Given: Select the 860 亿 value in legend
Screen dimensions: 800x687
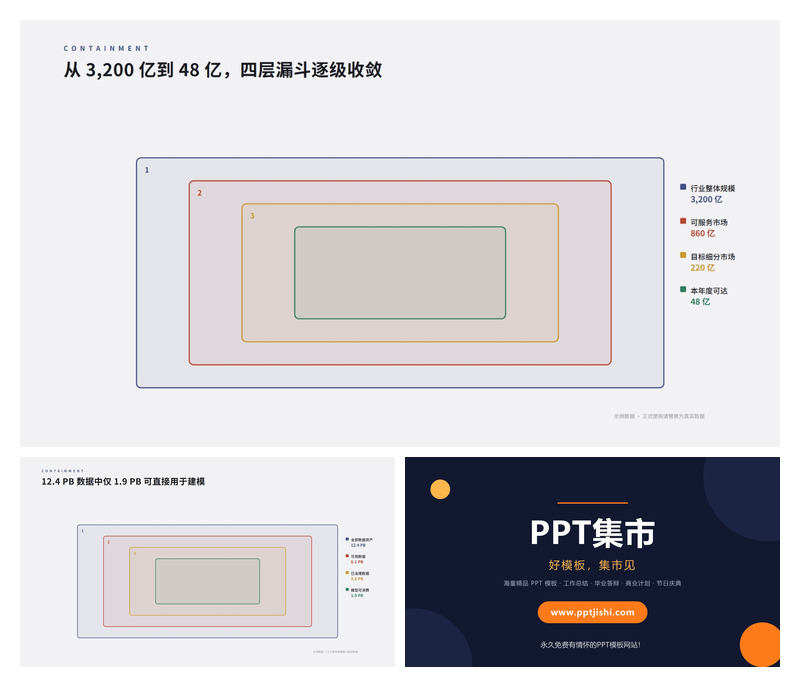Looking at the screenshot, I should click(x=703, y=234).
